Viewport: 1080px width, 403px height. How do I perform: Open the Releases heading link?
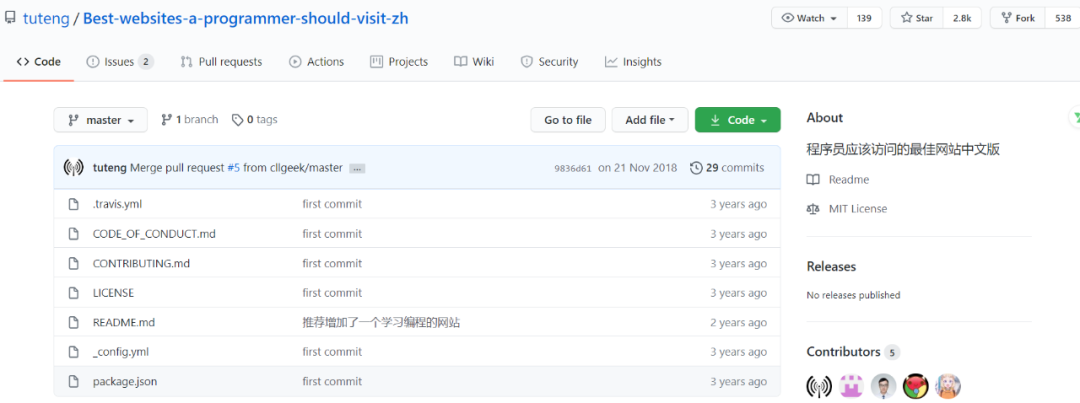coord(831,267)
